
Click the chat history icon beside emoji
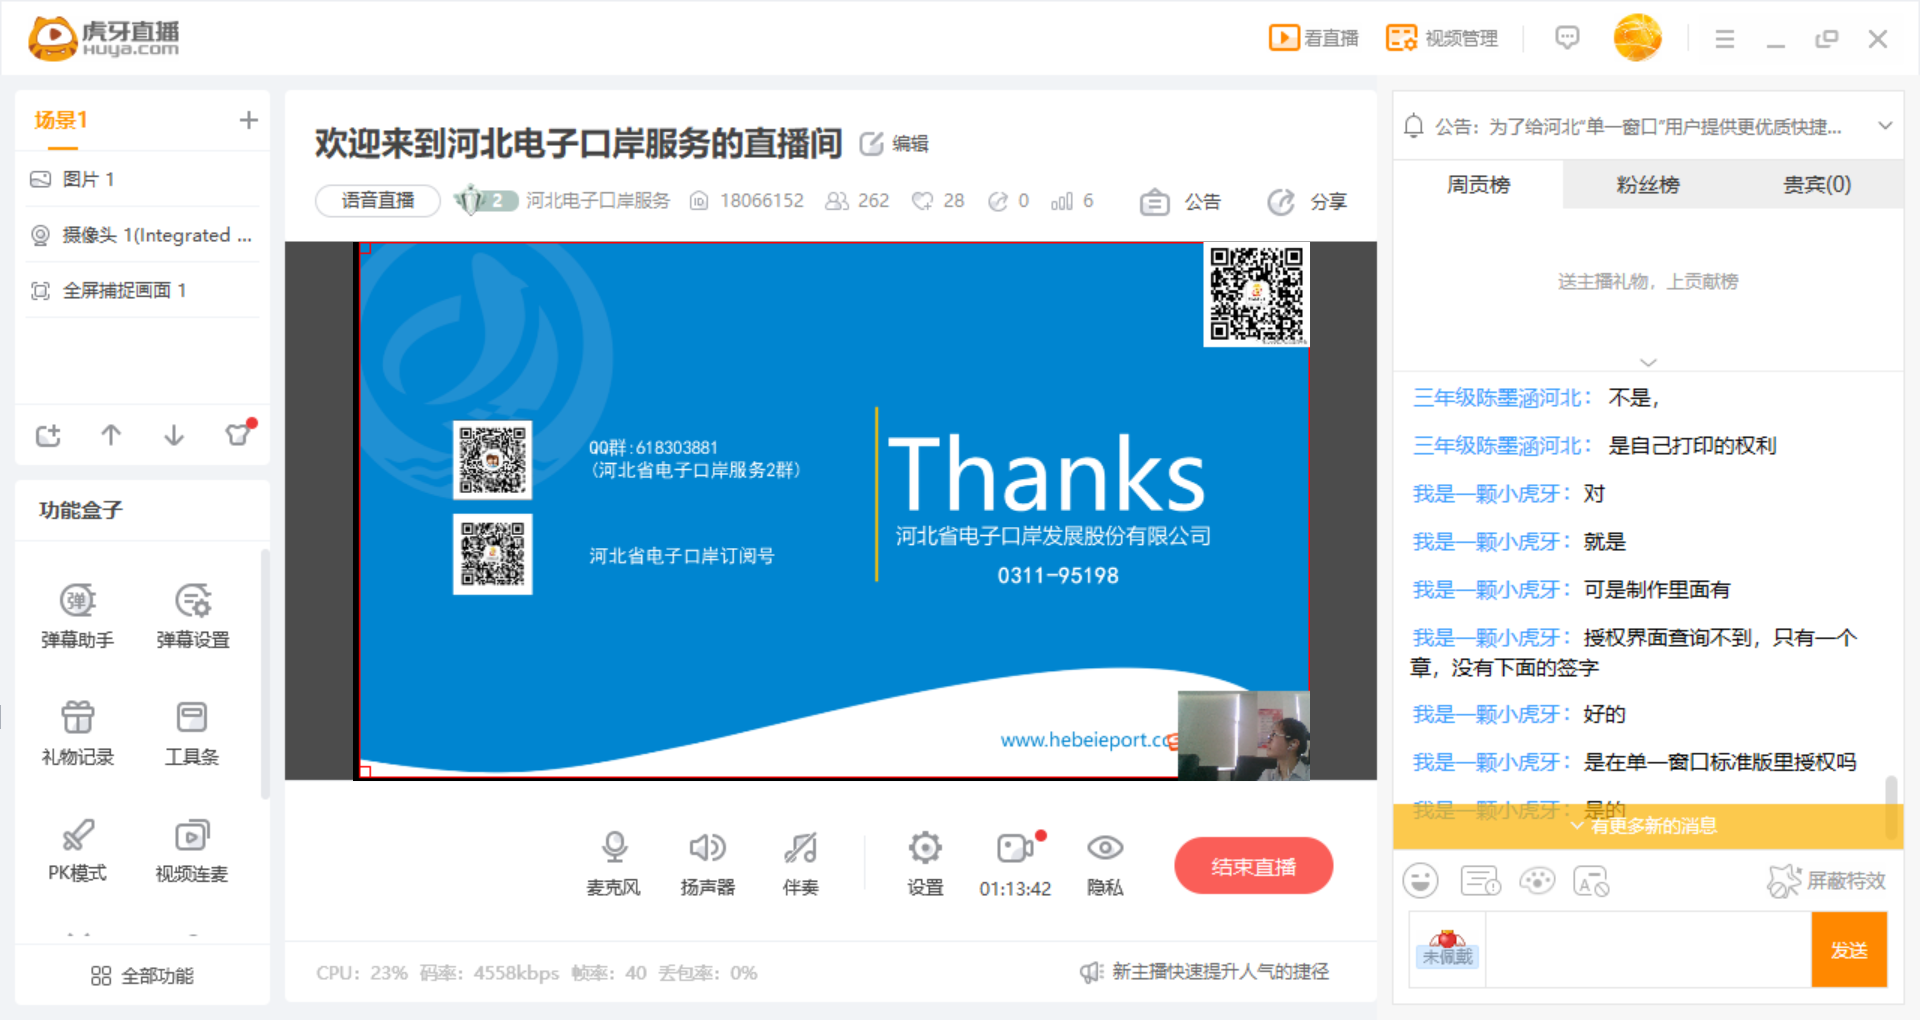(1480, 881)
